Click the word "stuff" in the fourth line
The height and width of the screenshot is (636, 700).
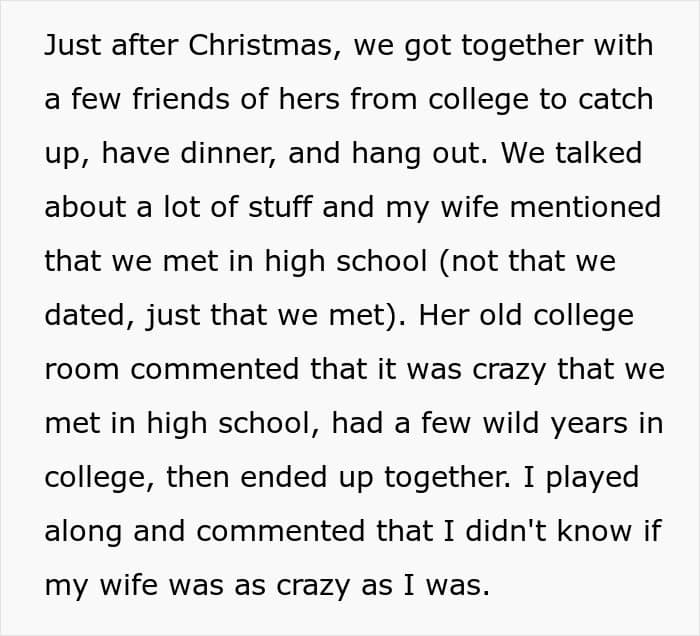click(x=280, y=207)
